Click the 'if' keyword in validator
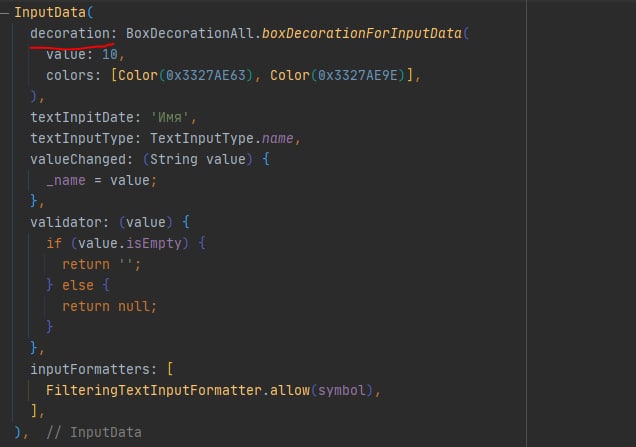636x447 pixels. (54, 243)
